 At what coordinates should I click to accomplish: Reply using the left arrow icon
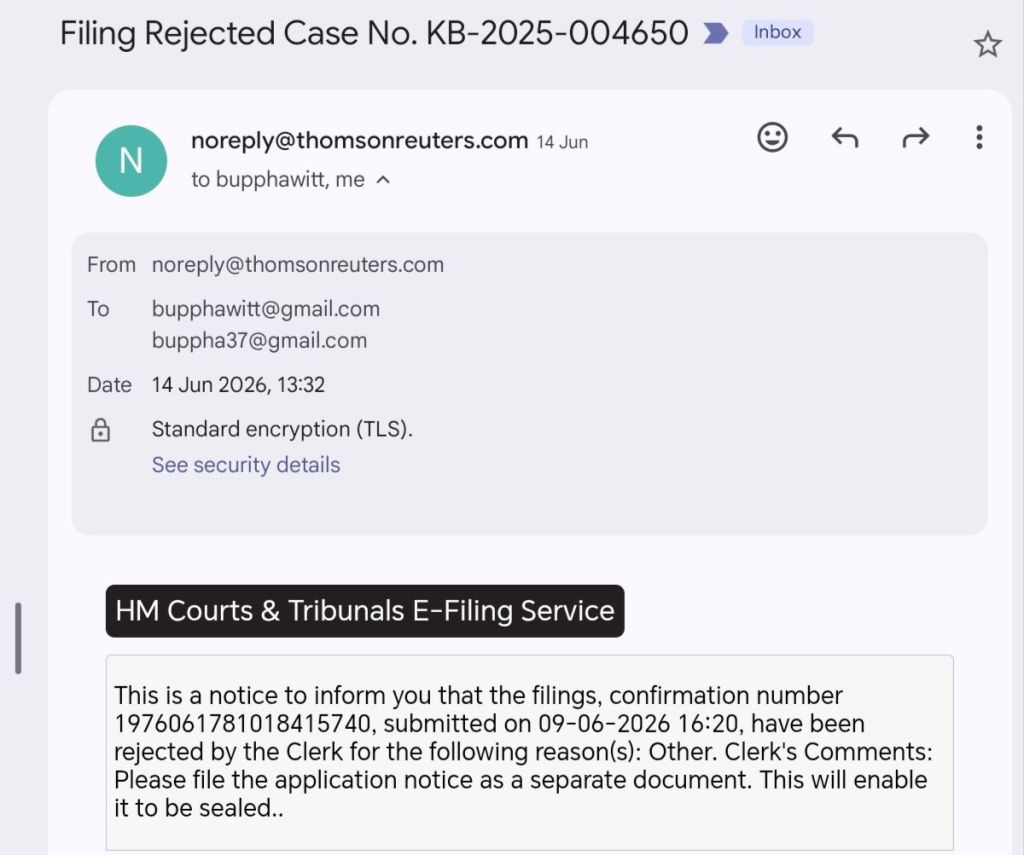[x=844, y=138]
